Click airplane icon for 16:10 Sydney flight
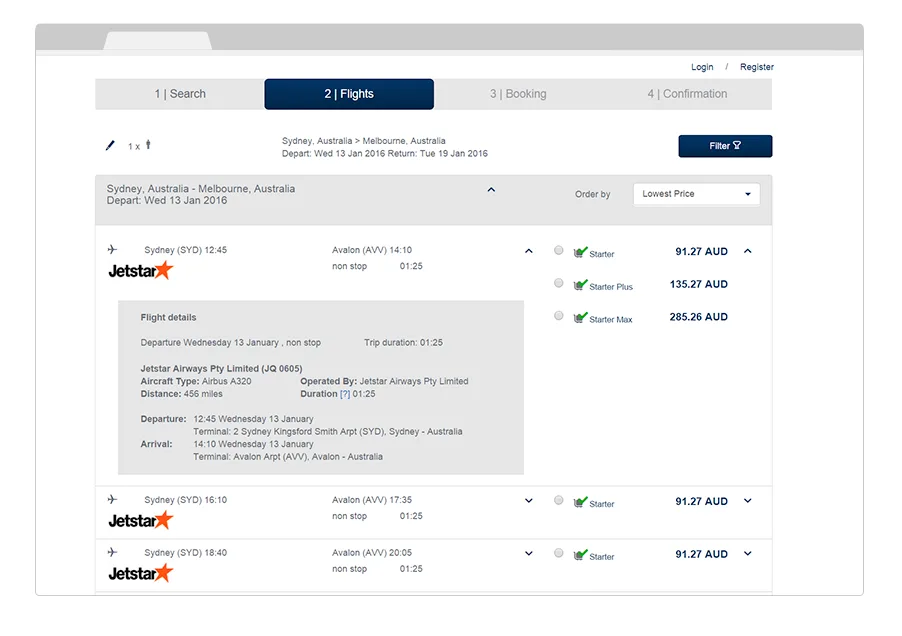 [x=112, y=499]
